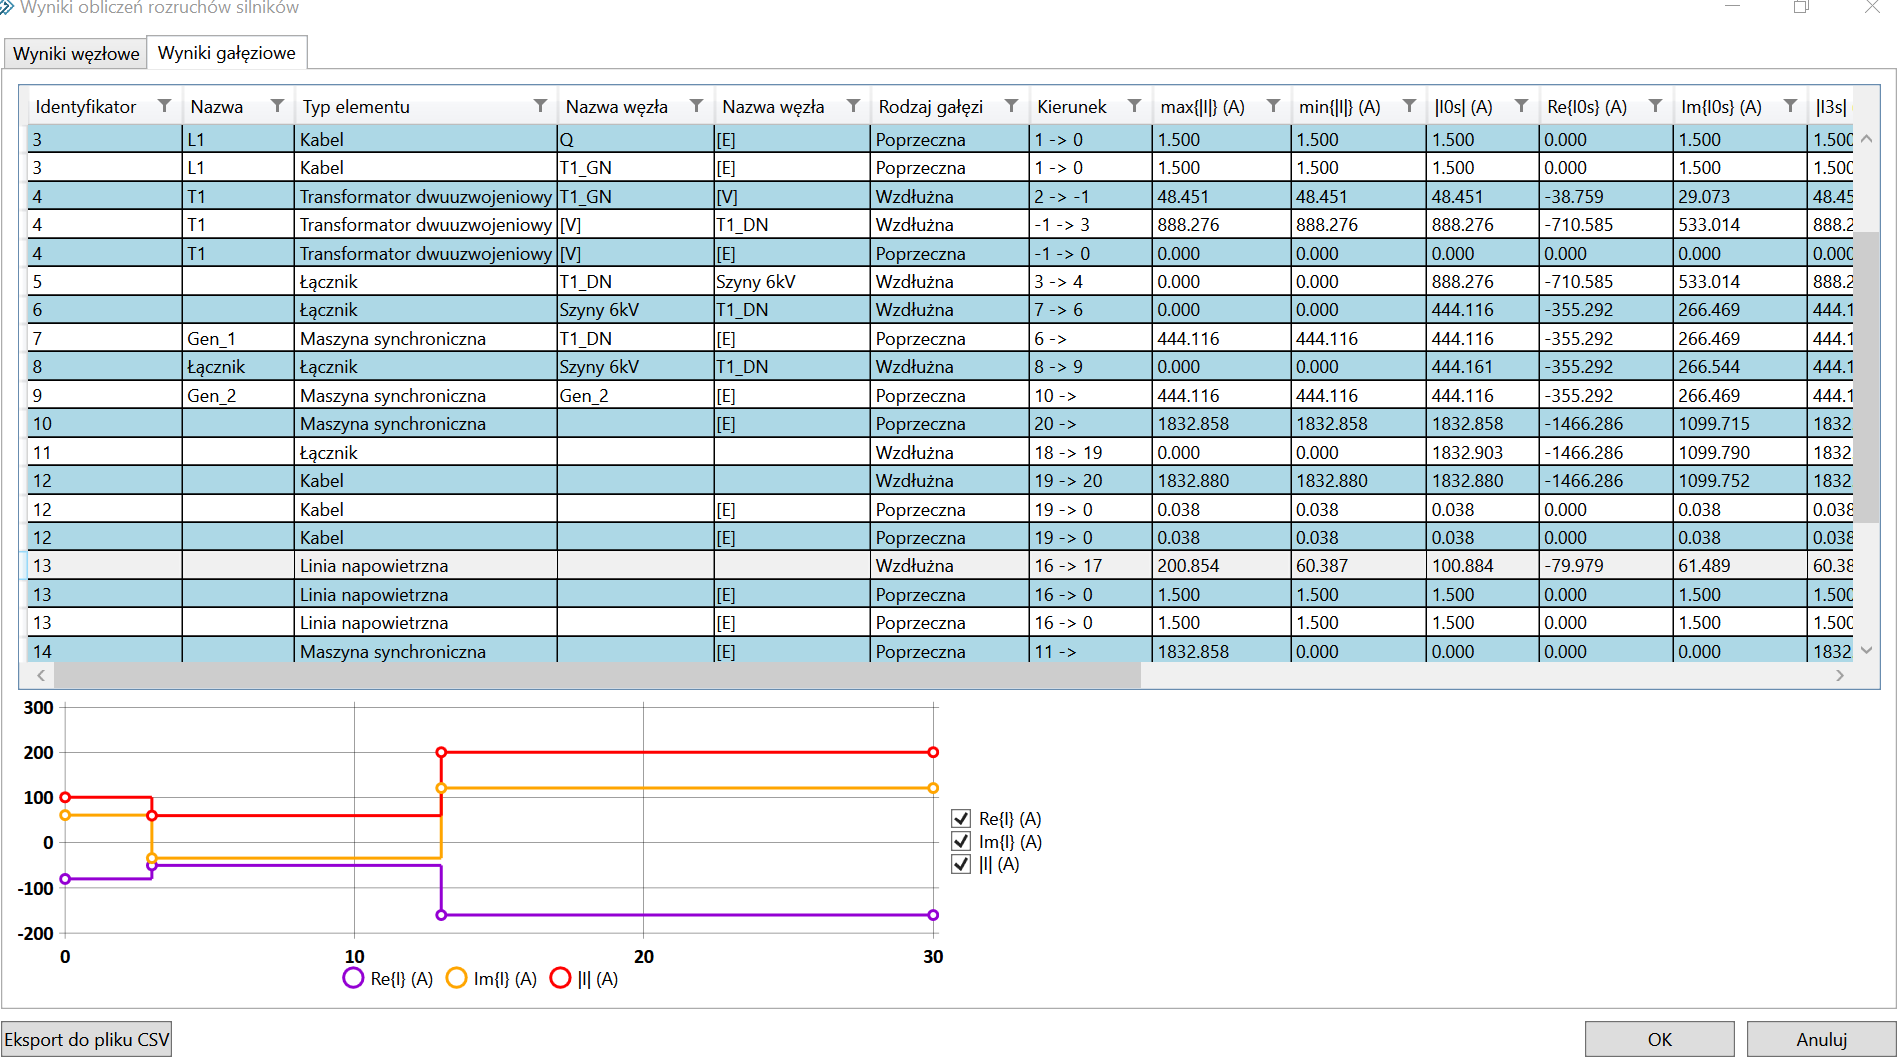The width and height of the screenshot is (1898, 1058).
Task: Open filter for Re{I0s} (A) column
Action: (x=1655, y=106)
